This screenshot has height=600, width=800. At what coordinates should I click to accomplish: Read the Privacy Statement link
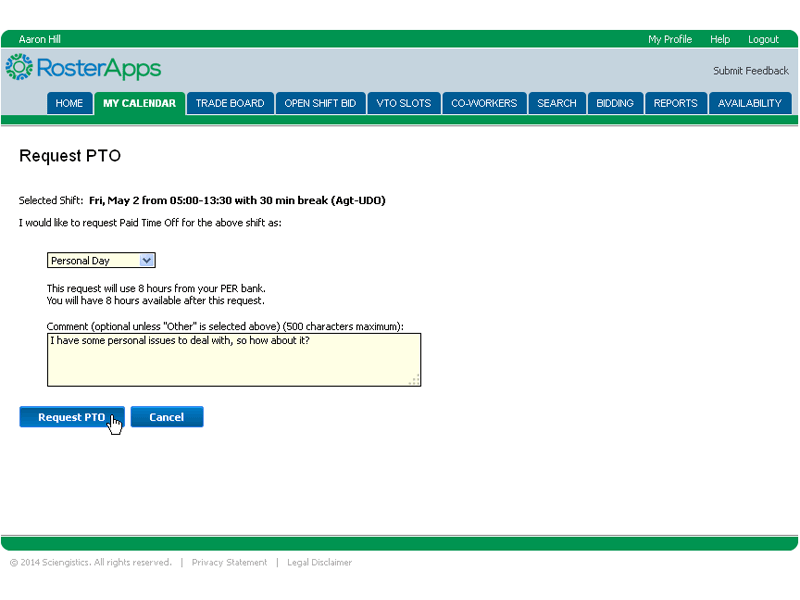pos(229,563)
